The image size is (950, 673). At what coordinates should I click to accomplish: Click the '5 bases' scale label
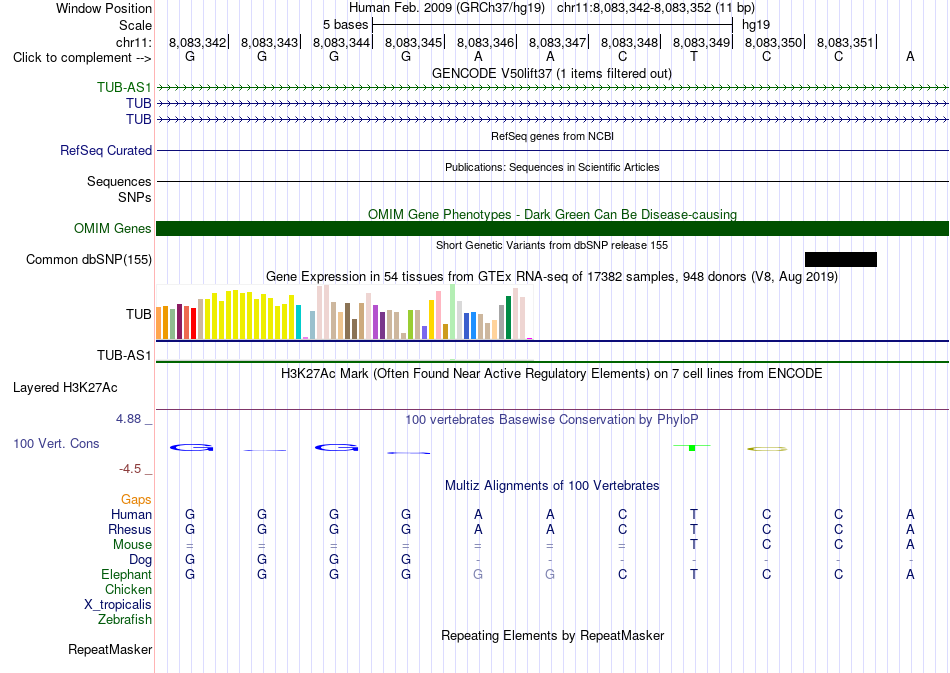[x=345, y=25]
